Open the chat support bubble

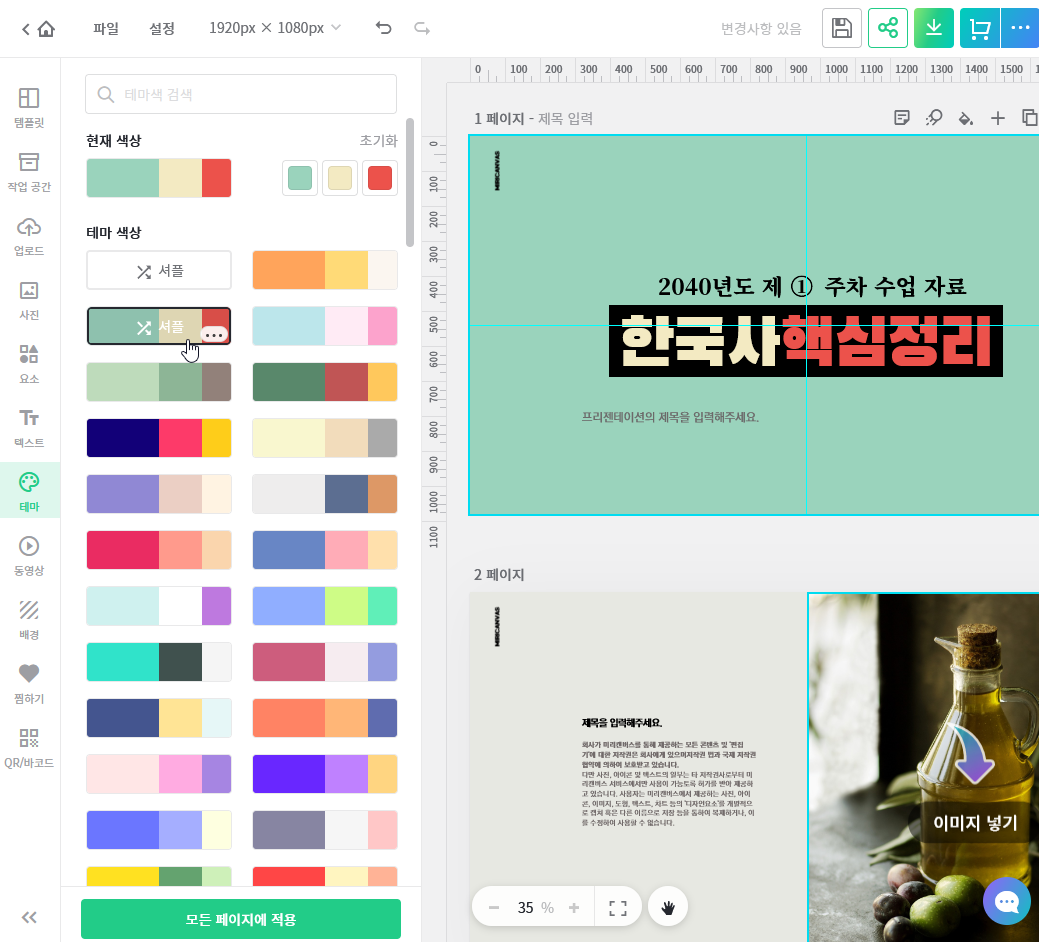pyautogui.click(x=1007, y=901)
